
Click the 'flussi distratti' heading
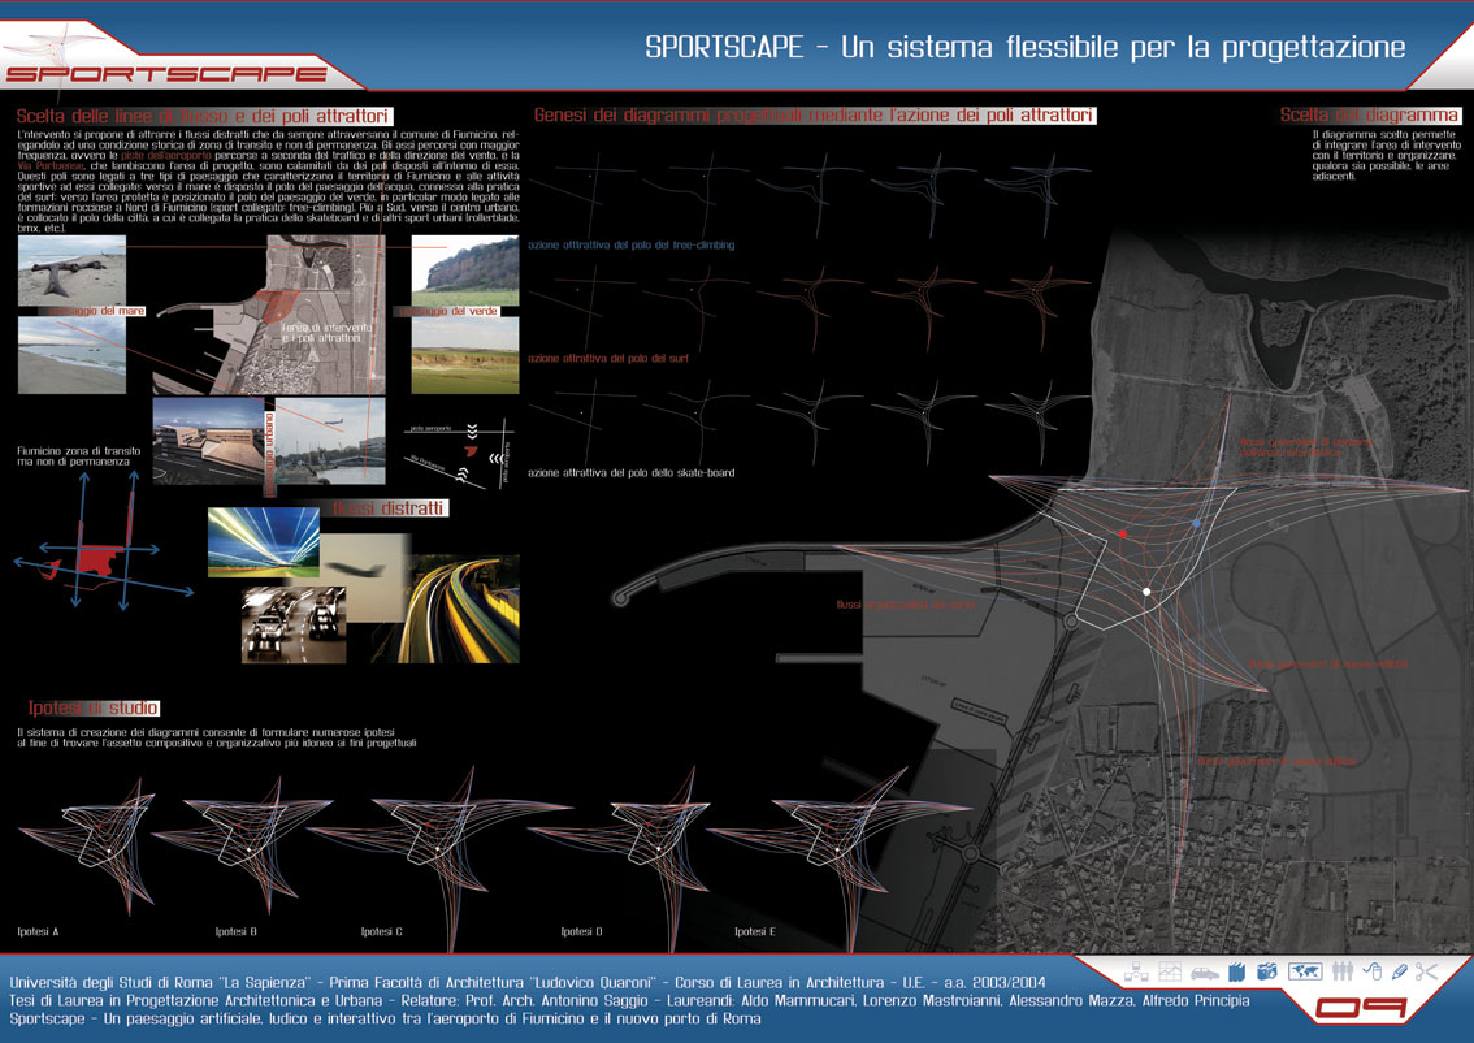388,509
